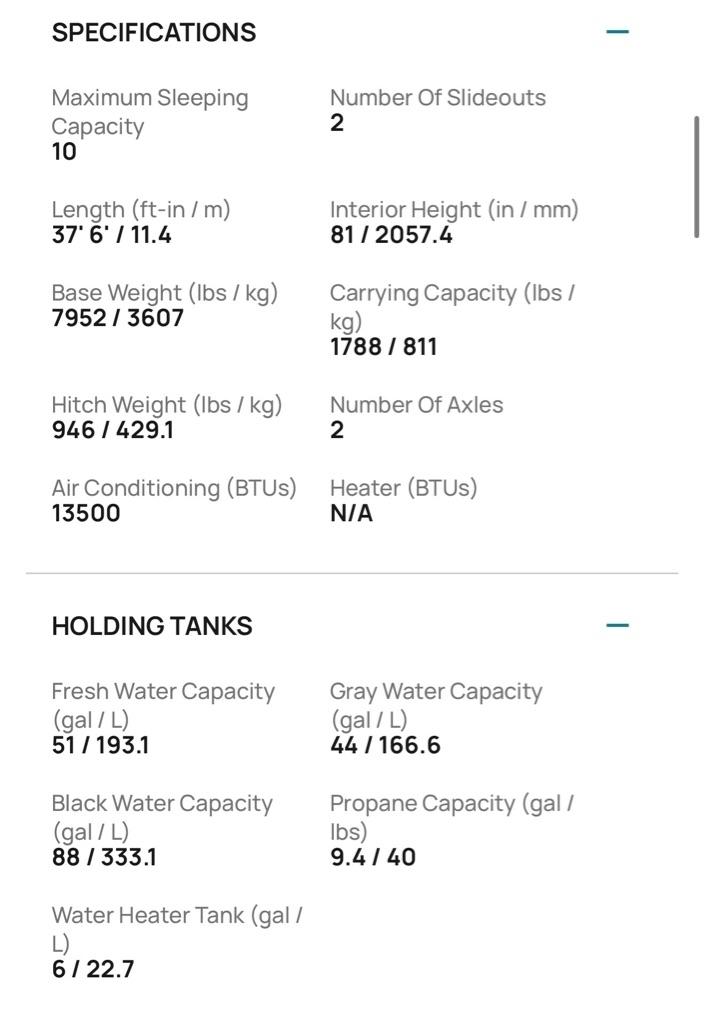The height and width of the screenshot is (1024, 705).
Task: Click propane capacity value 9.4 / 40
Action: click(x=373, y=857)
